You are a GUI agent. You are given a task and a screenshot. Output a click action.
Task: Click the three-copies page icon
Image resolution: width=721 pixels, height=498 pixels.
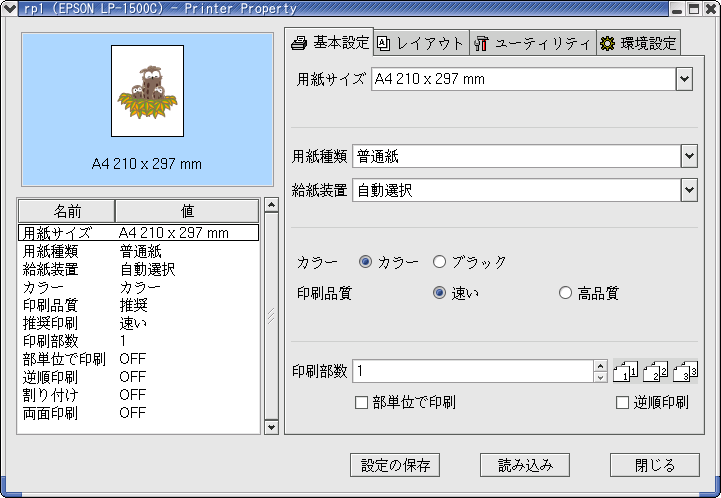[x=685, y=372]
